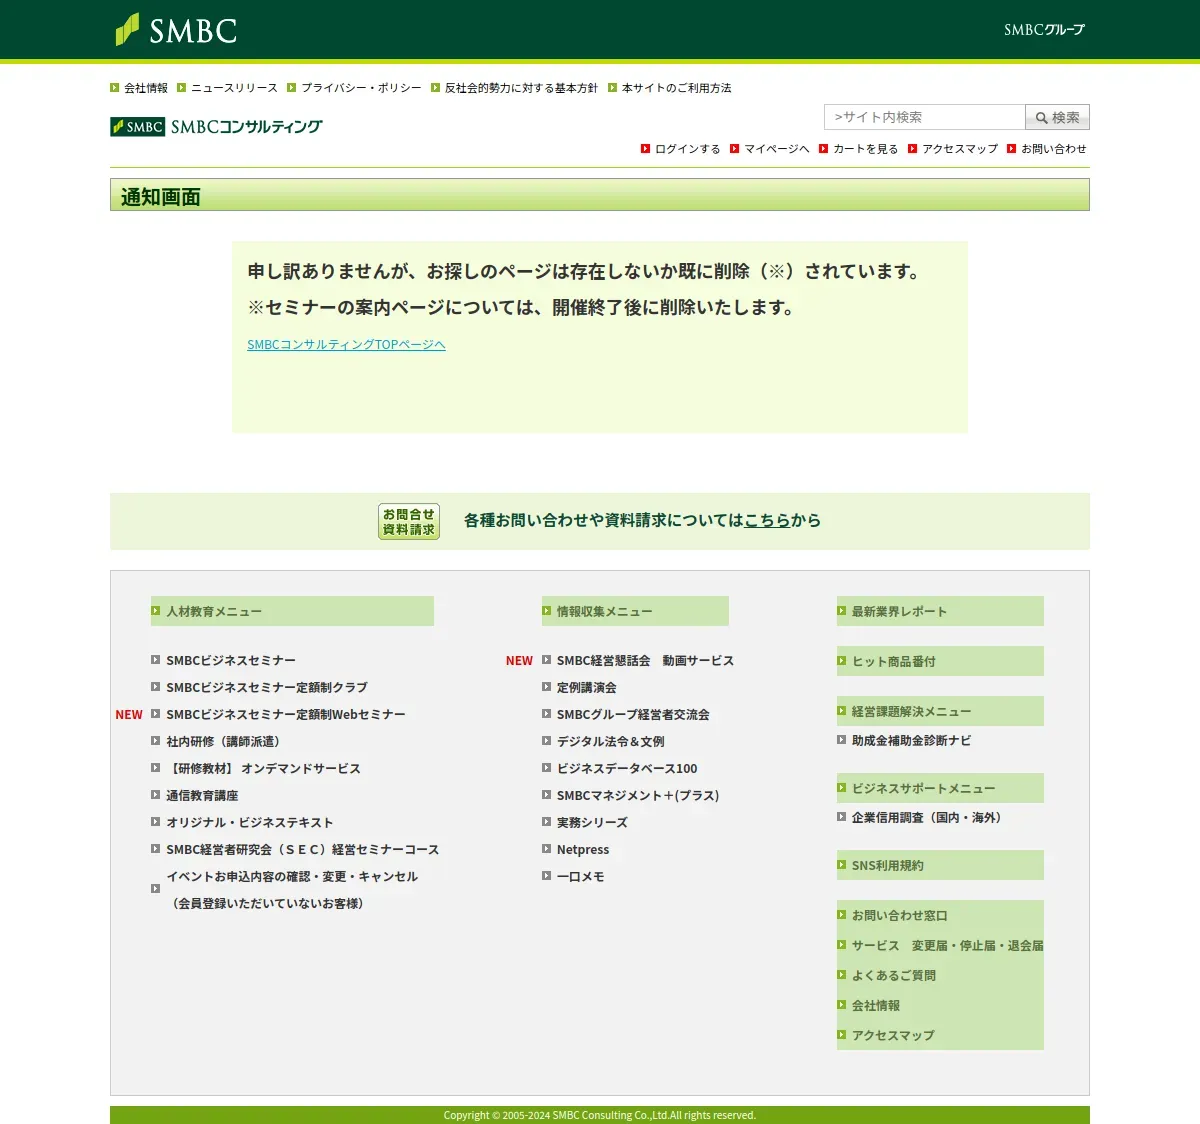
Task: Focus the サイト内検索 search field
Action: pos(925,117)
